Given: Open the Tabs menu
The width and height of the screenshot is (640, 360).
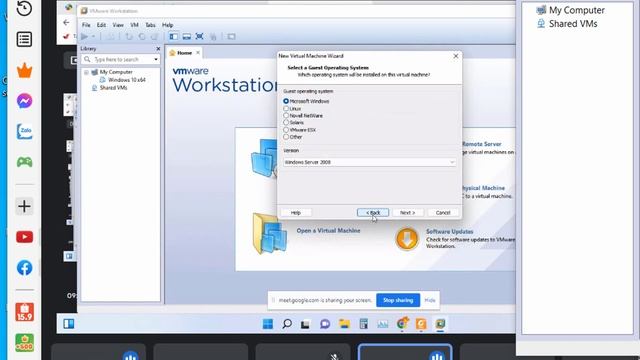Looking at the screenshot, I should tap(150, 25).
